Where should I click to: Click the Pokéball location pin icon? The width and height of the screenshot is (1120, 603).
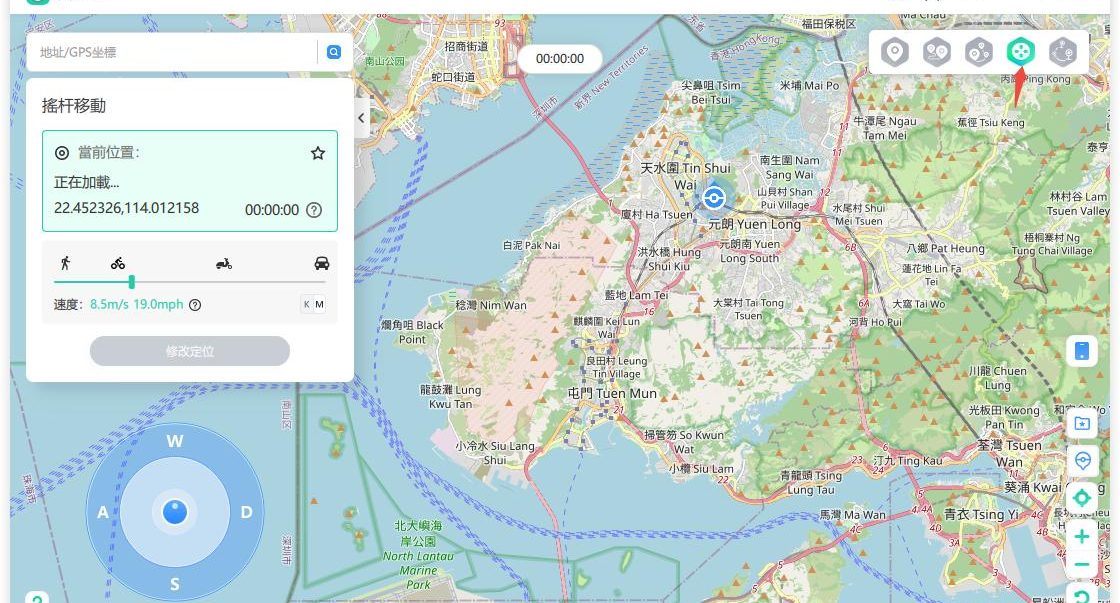(1081, 460)
